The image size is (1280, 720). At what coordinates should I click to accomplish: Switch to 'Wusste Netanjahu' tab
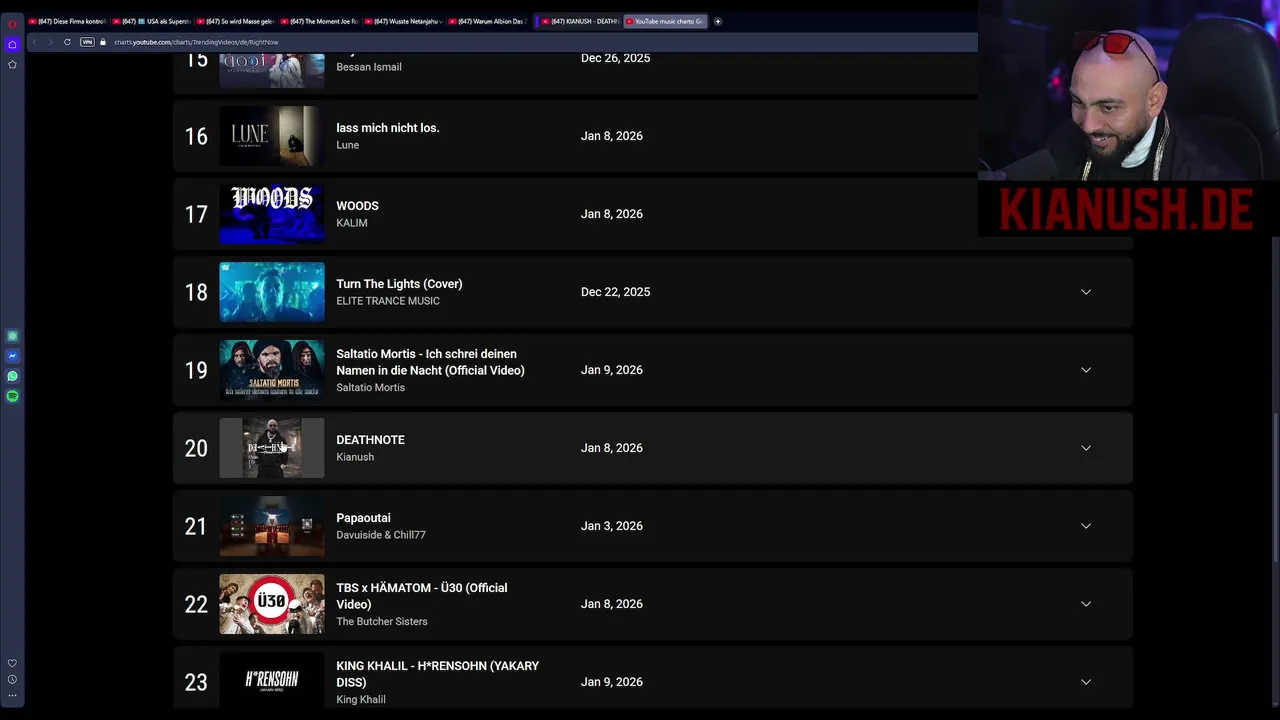403,21
